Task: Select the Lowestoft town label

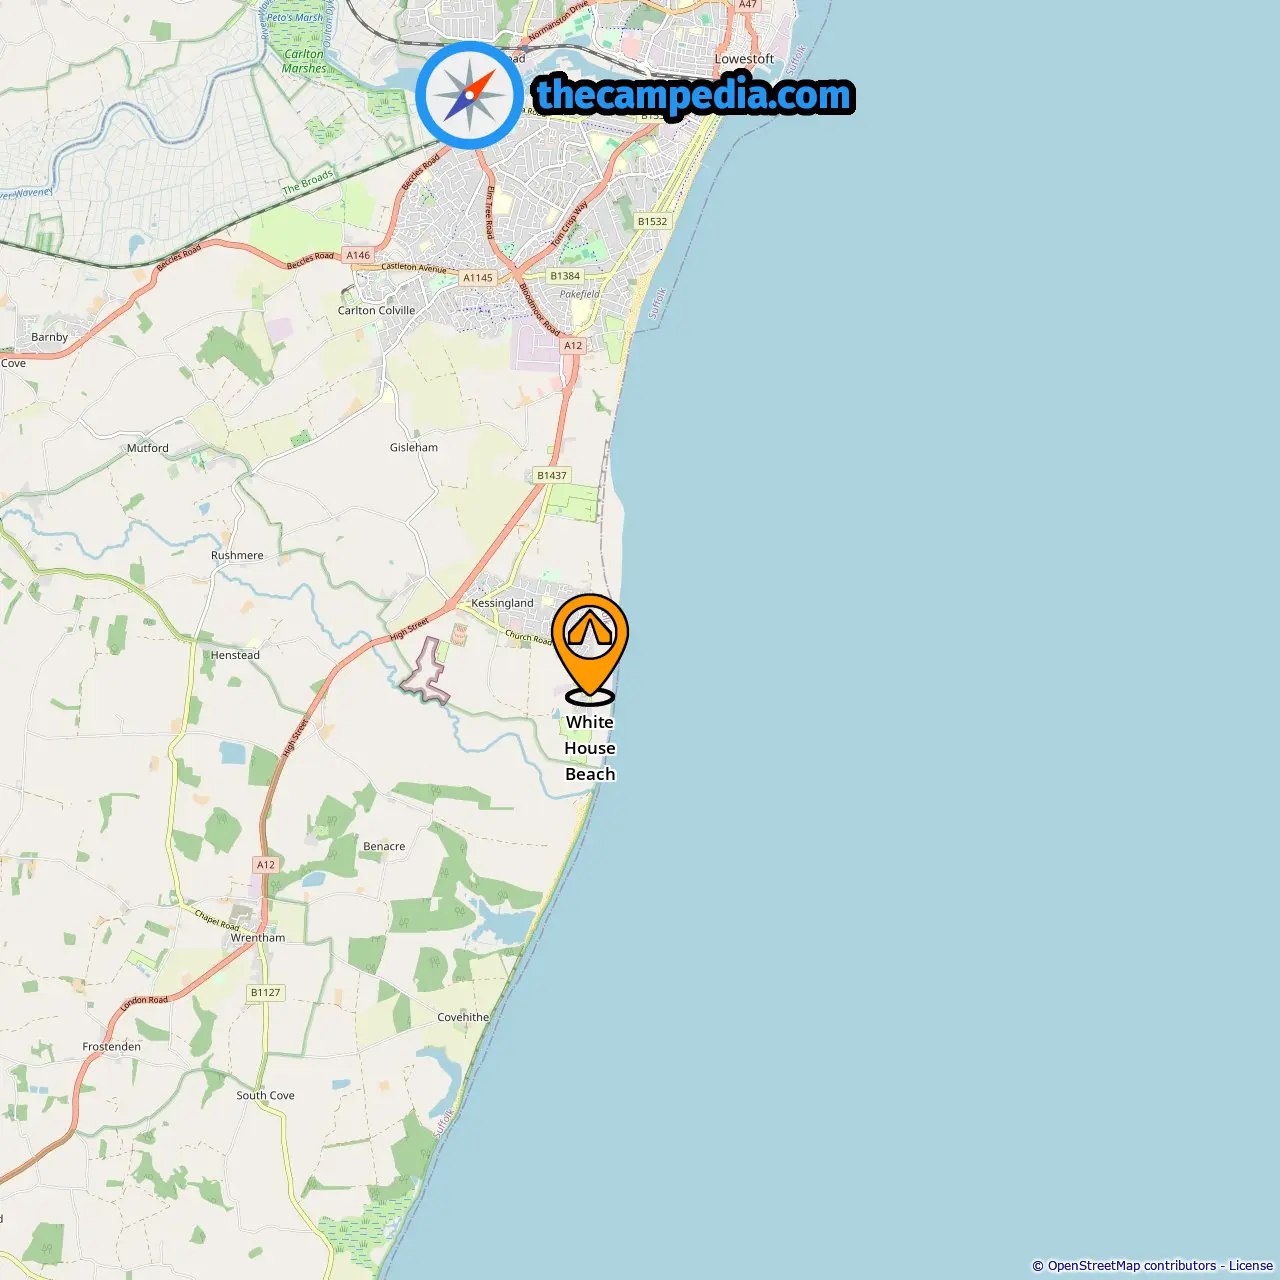Action: [x=744, y=59]
